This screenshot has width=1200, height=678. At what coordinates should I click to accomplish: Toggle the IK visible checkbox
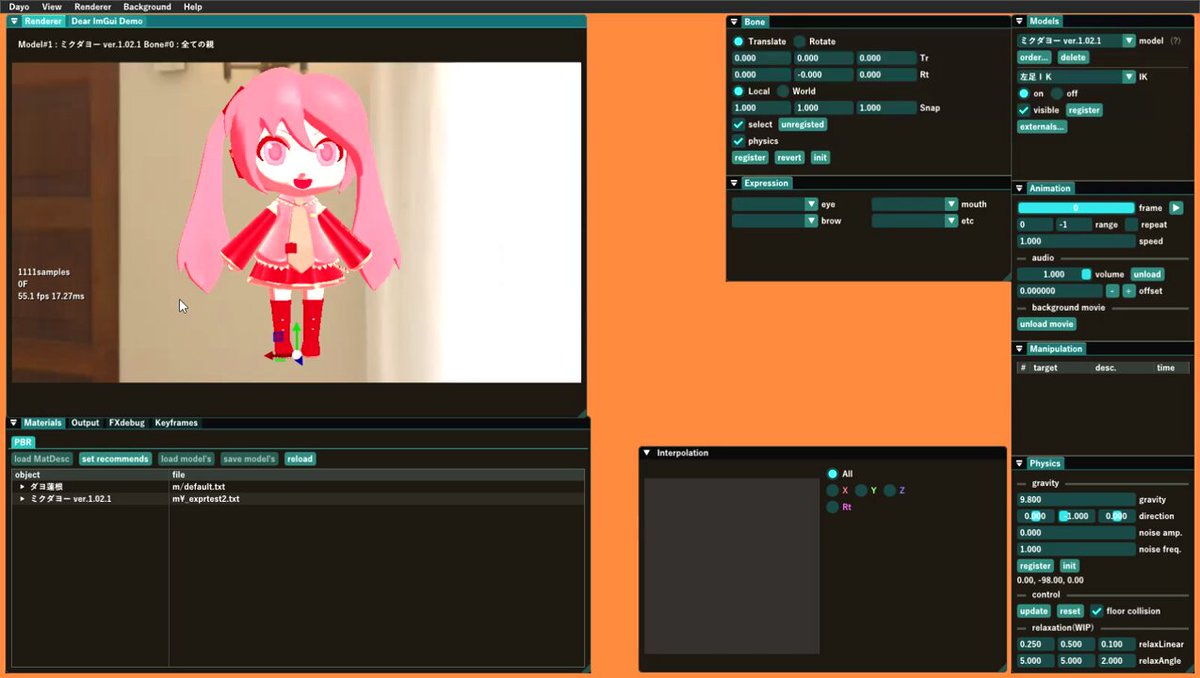tap(1024, 110)
